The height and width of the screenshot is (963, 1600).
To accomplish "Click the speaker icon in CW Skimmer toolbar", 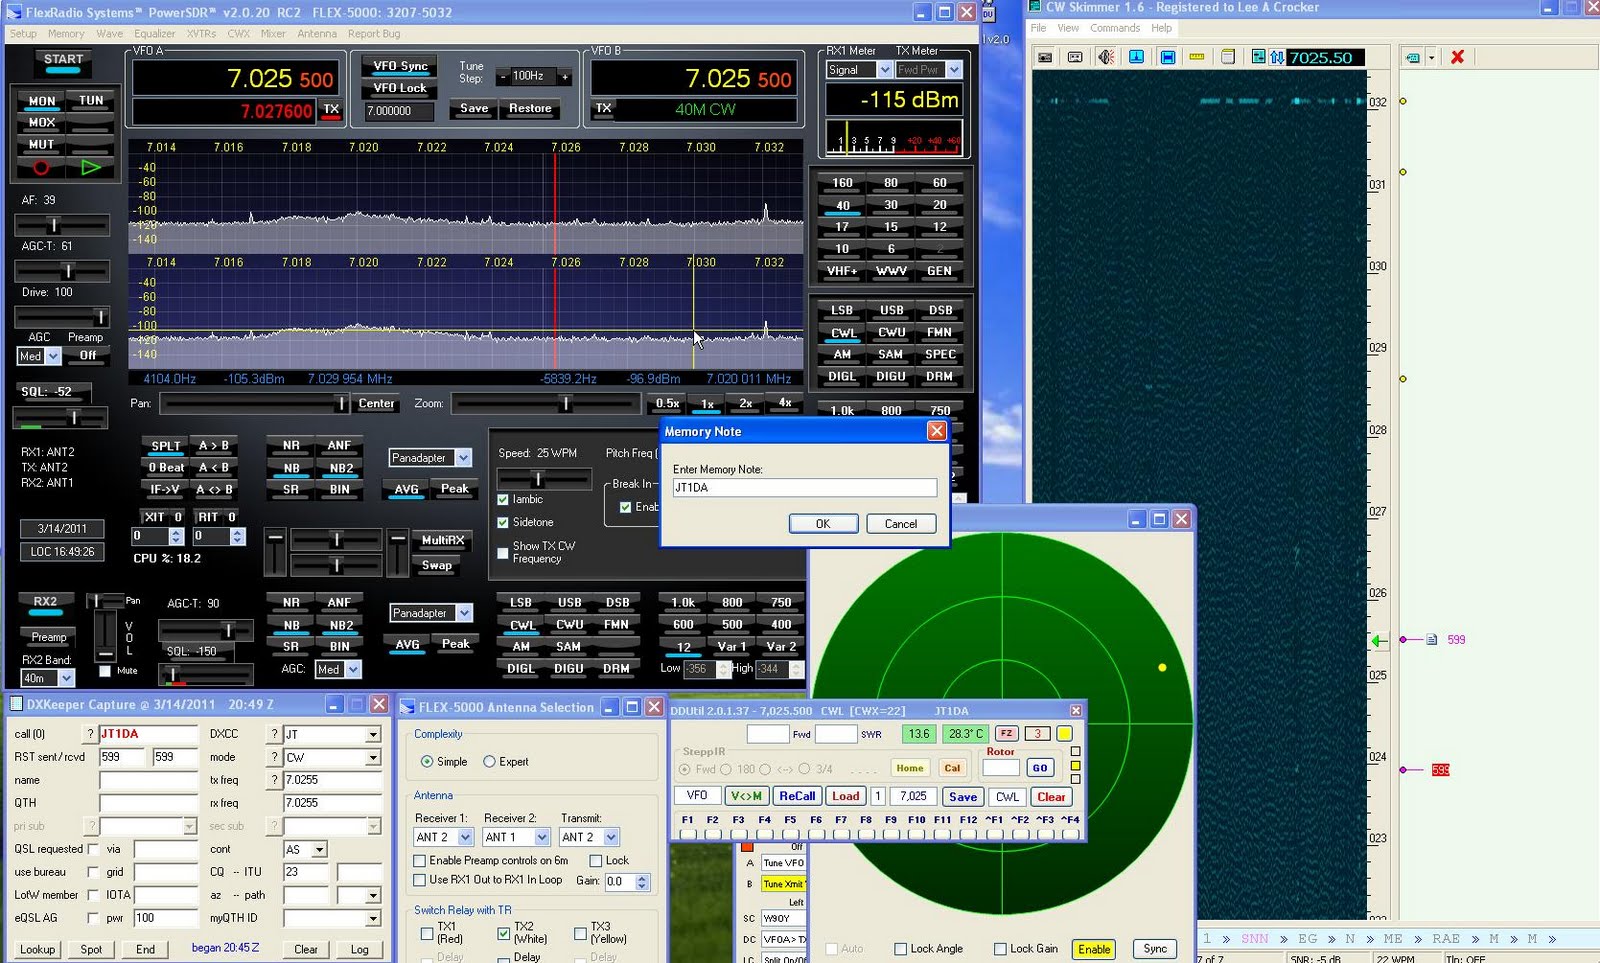I will 1106,57.
